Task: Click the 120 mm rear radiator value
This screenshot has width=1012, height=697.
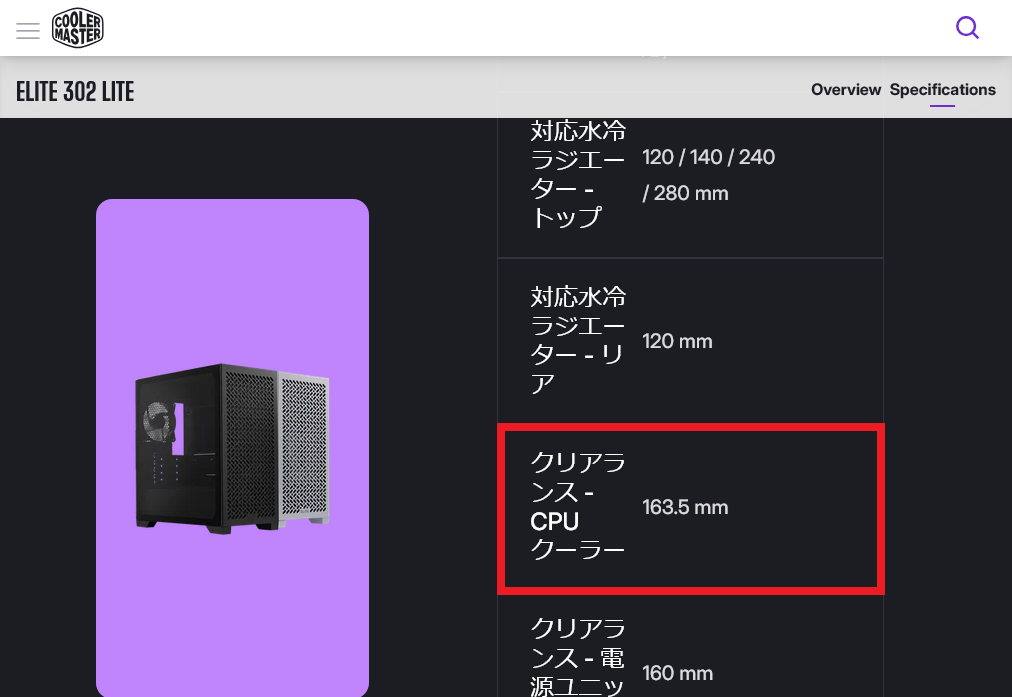Action: 677,341
